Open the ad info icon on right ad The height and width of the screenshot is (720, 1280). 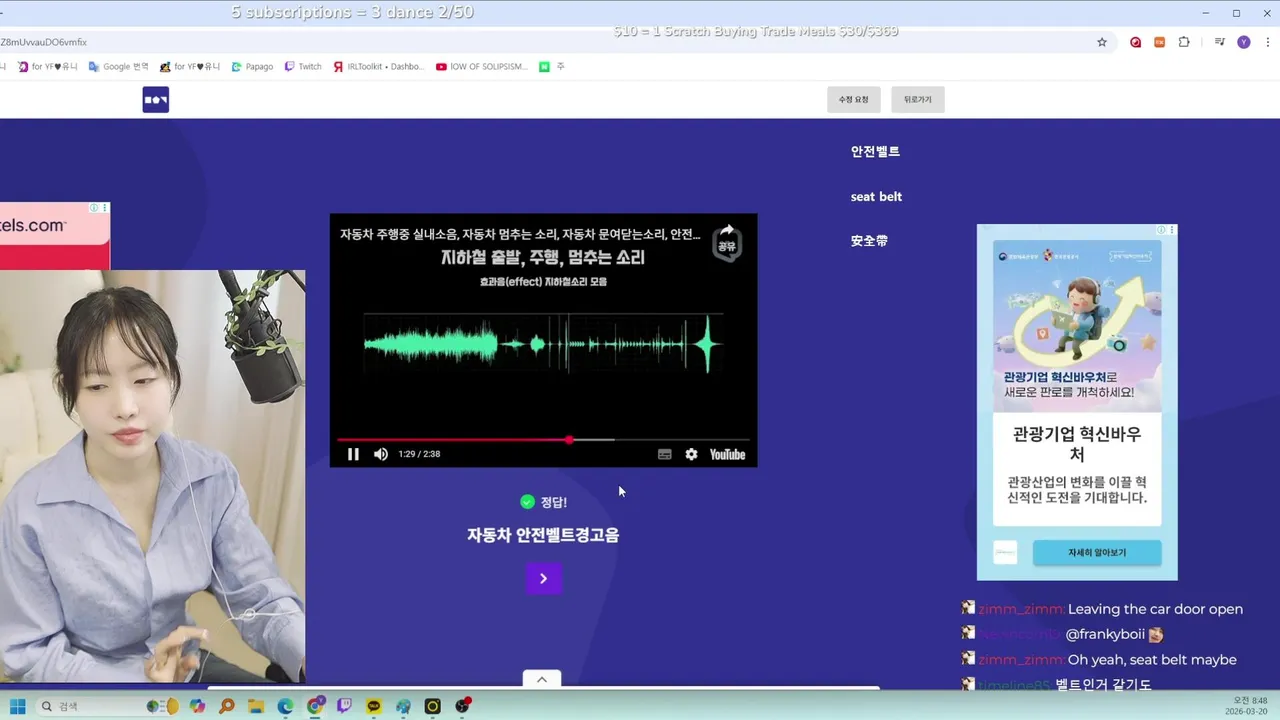tap(1162, 230)
